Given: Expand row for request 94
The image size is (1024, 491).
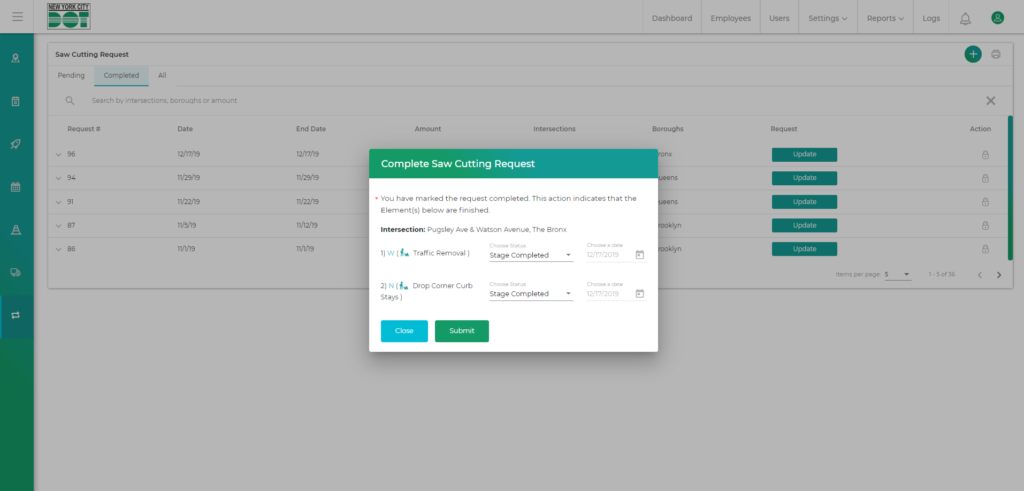Looking at the screenshot, I should coord(58,178).
